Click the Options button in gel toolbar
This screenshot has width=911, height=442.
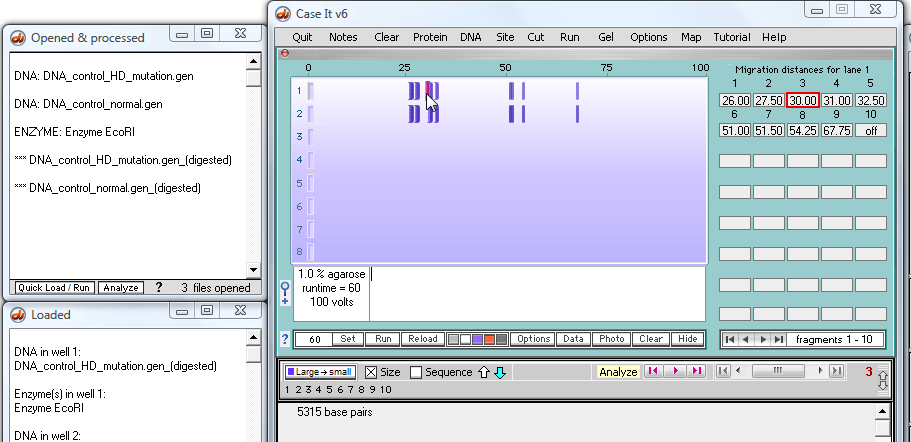[533, 339]
